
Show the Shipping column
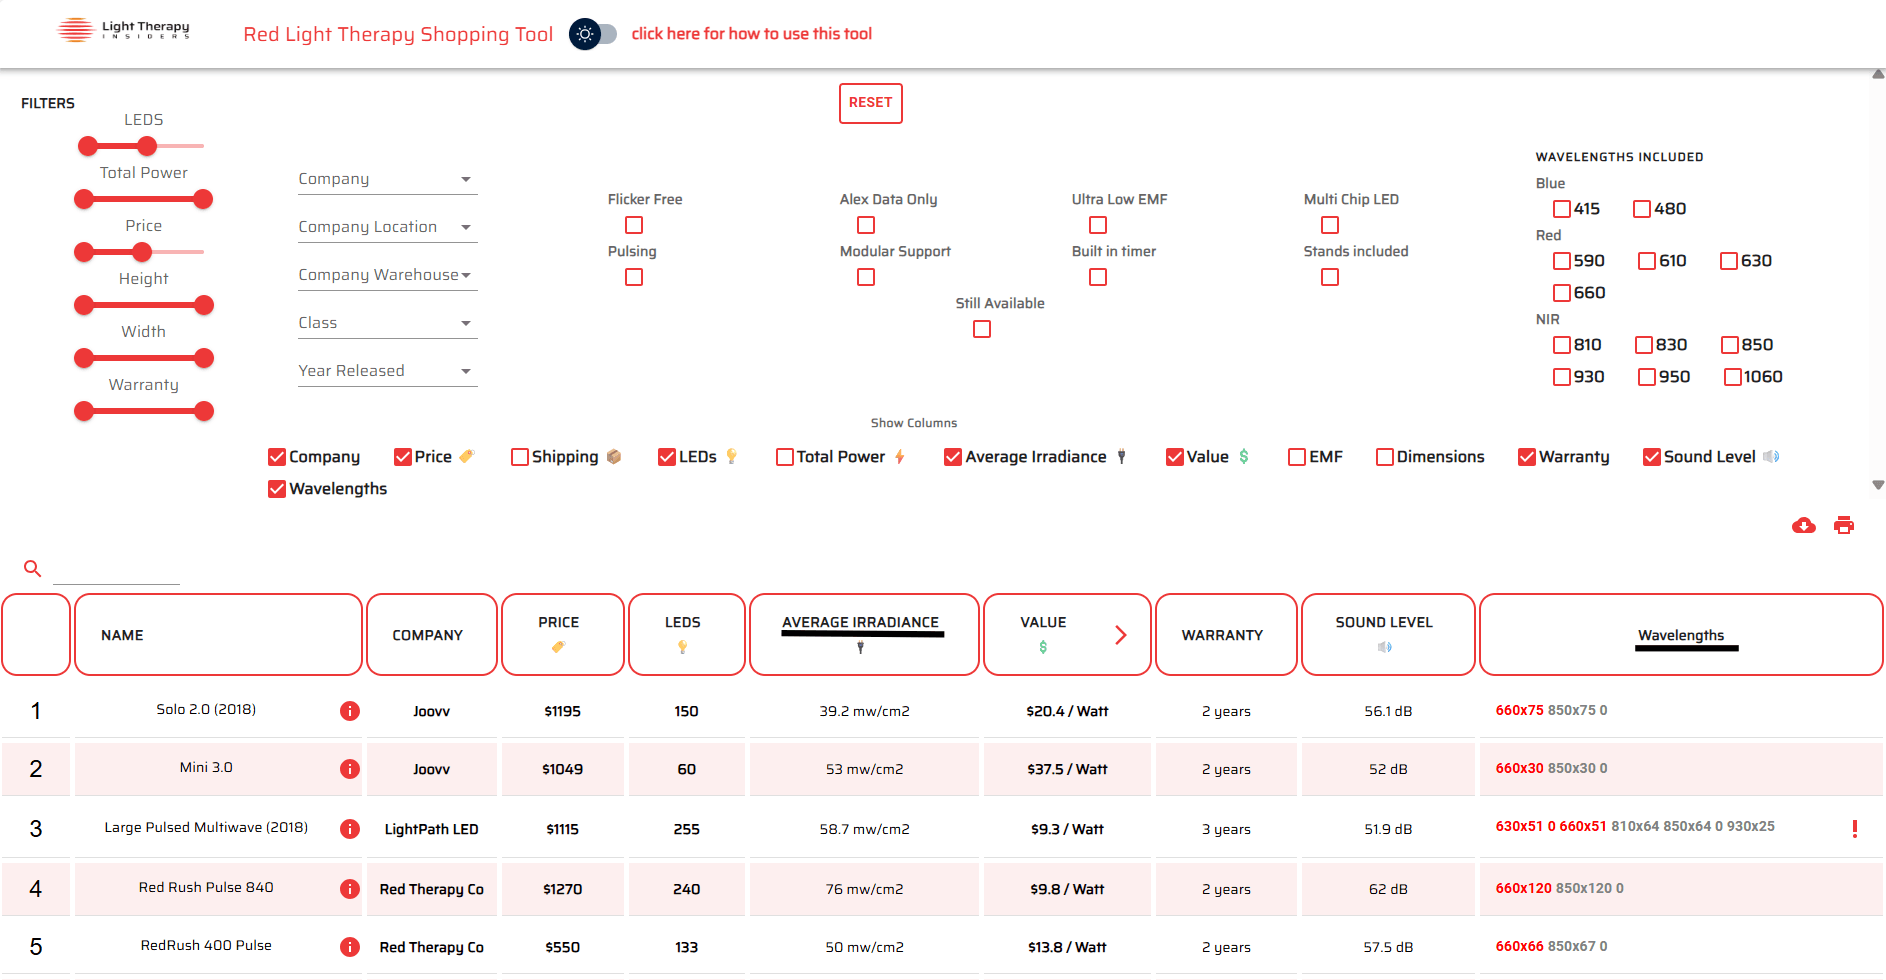point(520,457)
